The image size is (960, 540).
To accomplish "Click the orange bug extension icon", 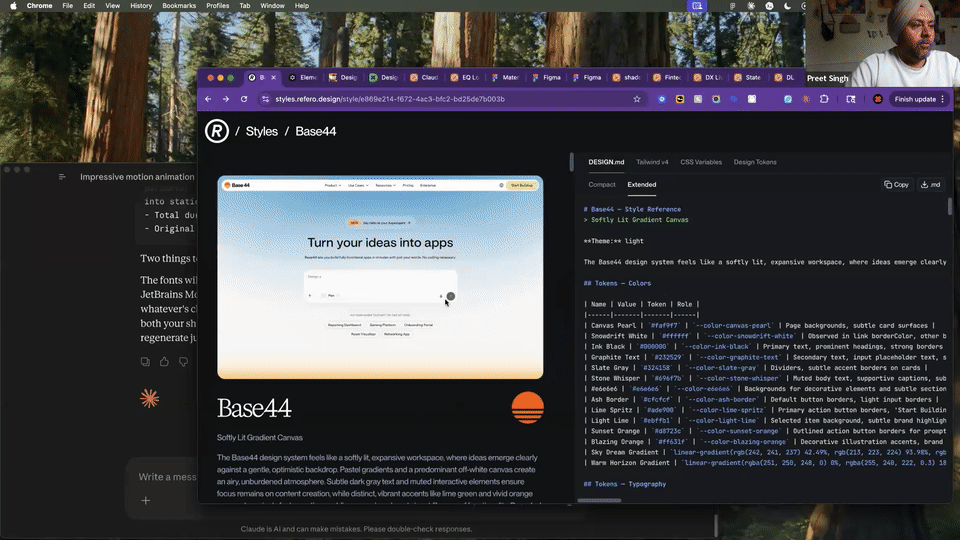I will (806, 99).
